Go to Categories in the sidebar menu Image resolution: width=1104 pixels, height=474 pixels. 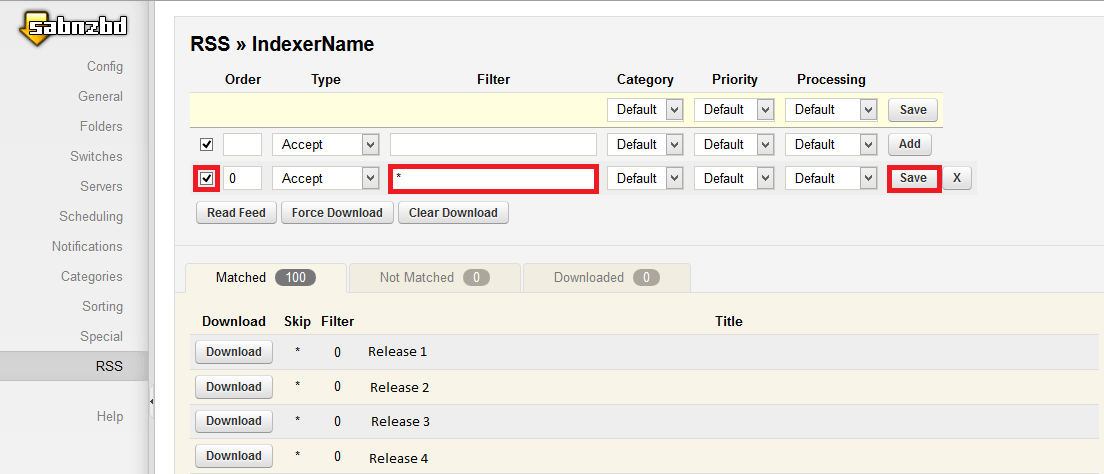point(92,276)
